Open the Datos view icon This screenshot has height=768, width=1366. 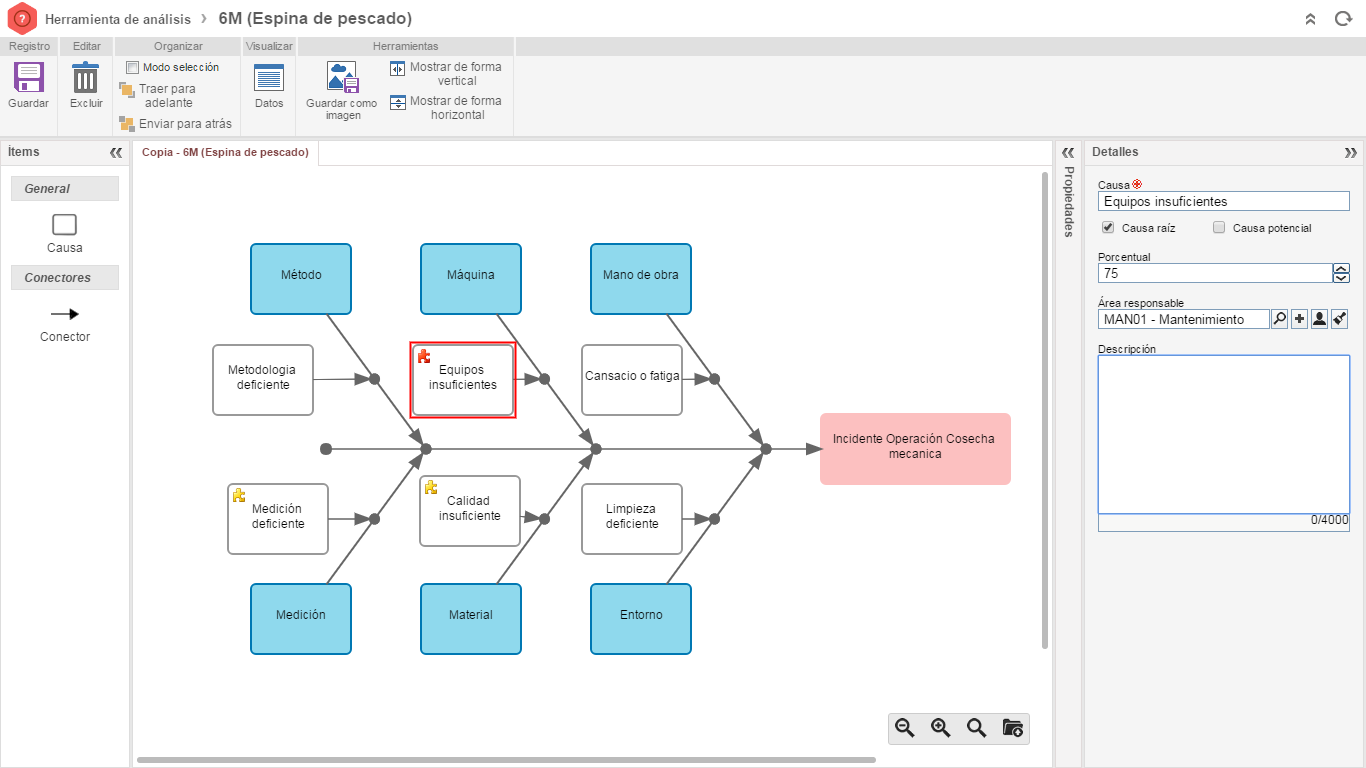pyautogui.click(x=269, y=78)
